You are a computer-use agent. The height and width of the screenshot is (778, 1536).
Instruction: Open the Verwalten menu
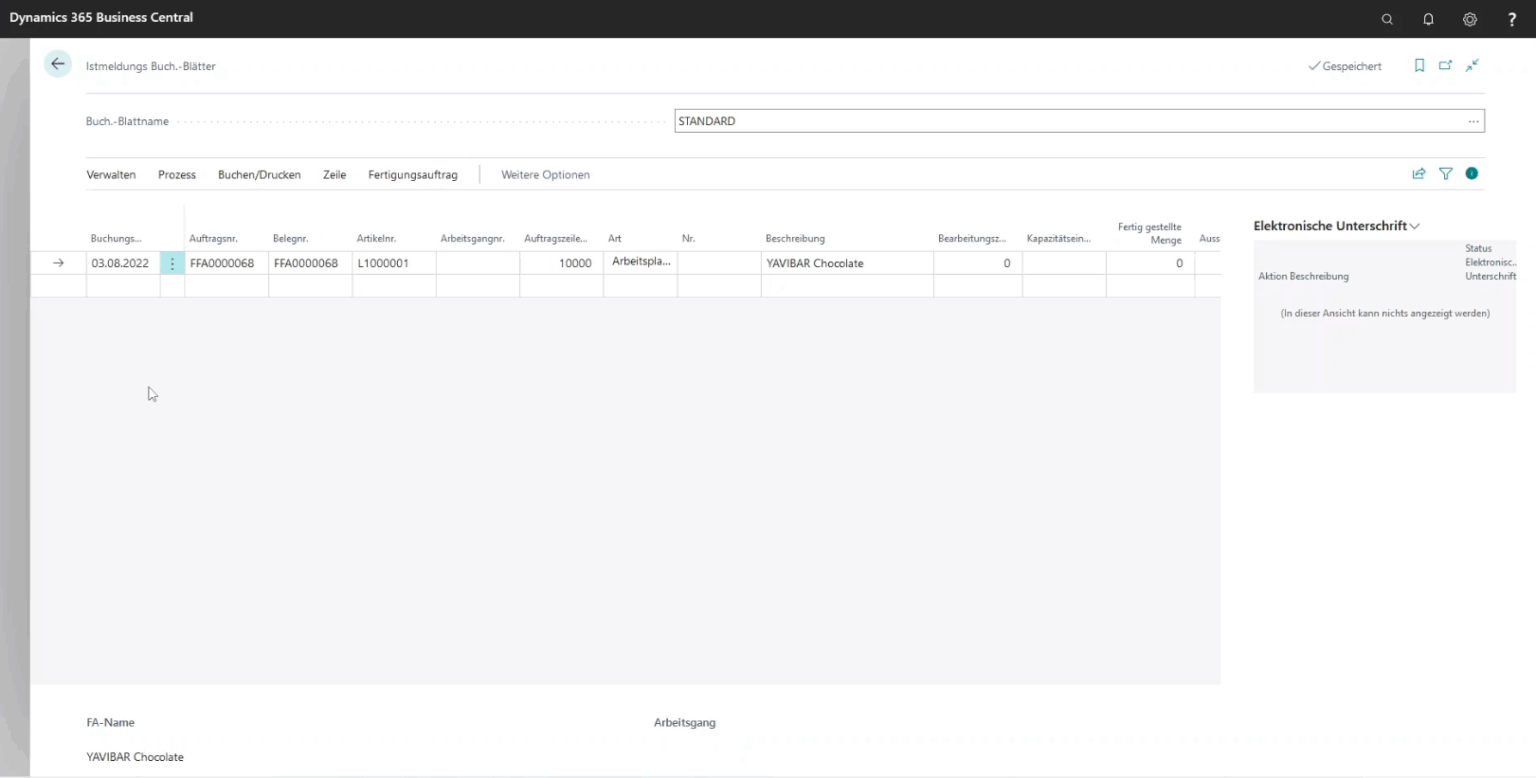pos(110,174)
